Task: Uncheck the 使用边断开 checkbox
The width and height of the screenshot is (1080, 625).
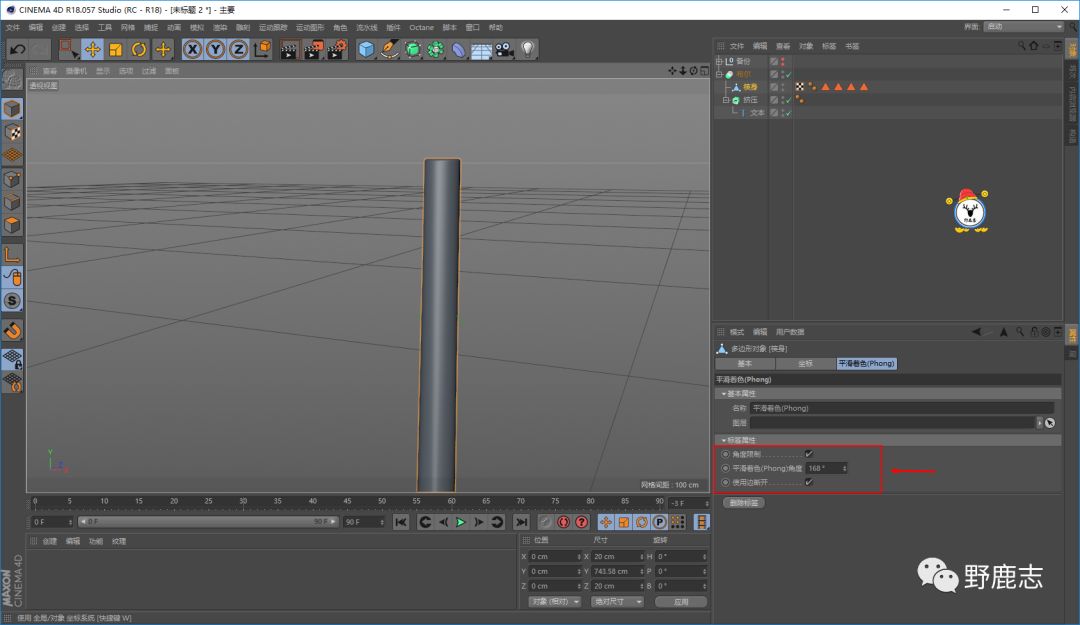Action: [808, 482]
